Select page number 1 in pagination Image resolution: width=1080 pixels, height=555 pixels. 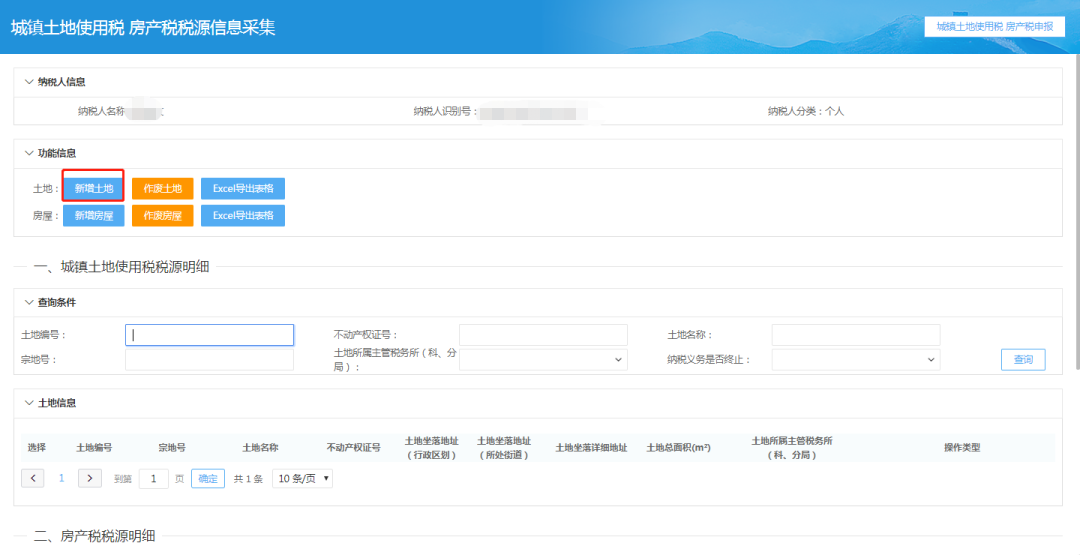(61, 479)
